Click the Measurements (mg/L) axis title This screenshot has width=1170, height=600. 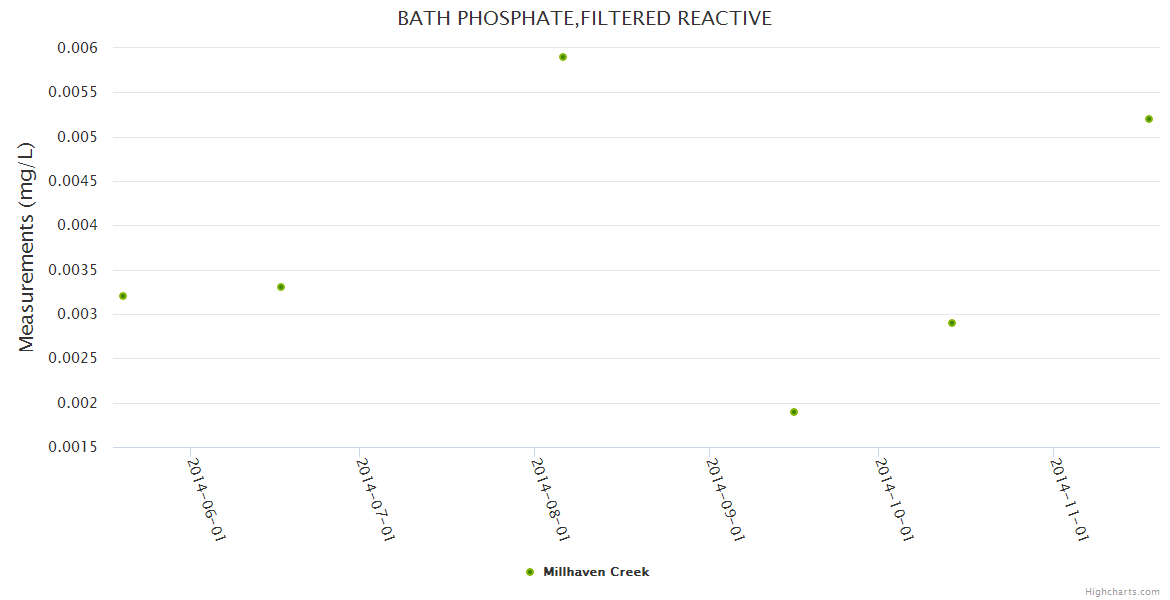[x=27, y=246]
